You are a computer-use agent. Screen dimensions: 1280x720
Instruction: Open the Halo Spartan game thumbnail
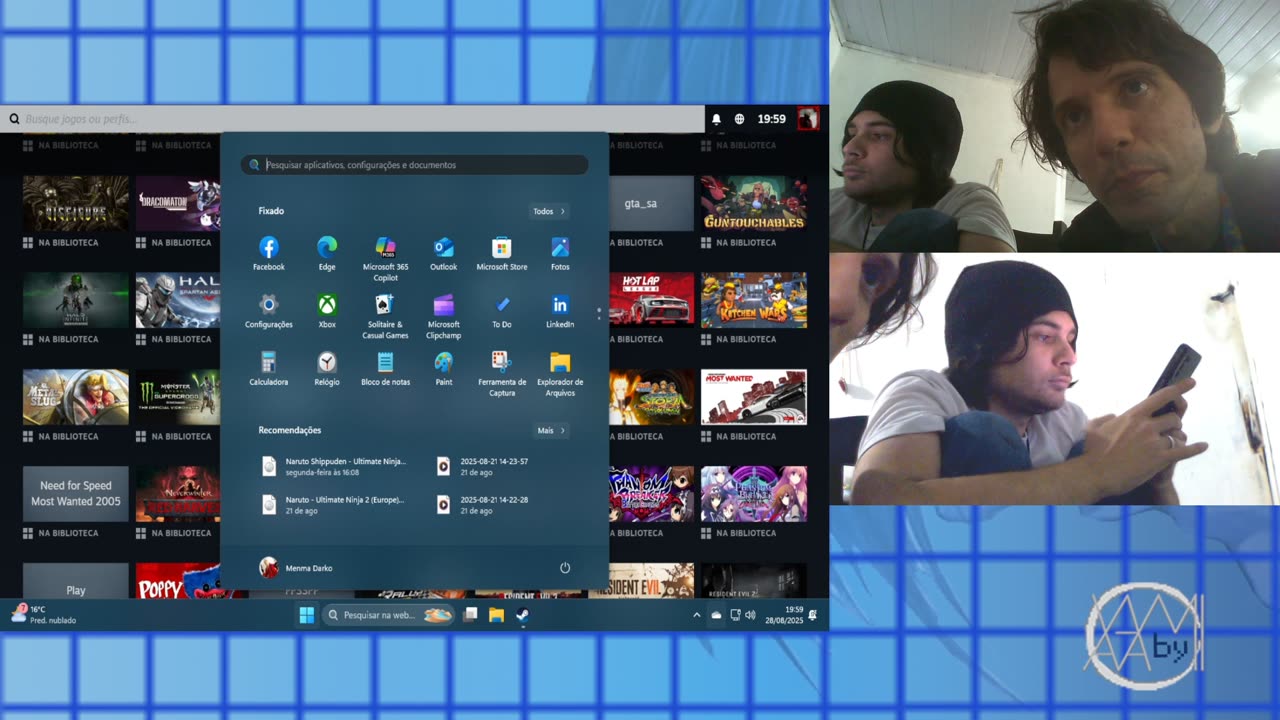click(x=178, y=300)
